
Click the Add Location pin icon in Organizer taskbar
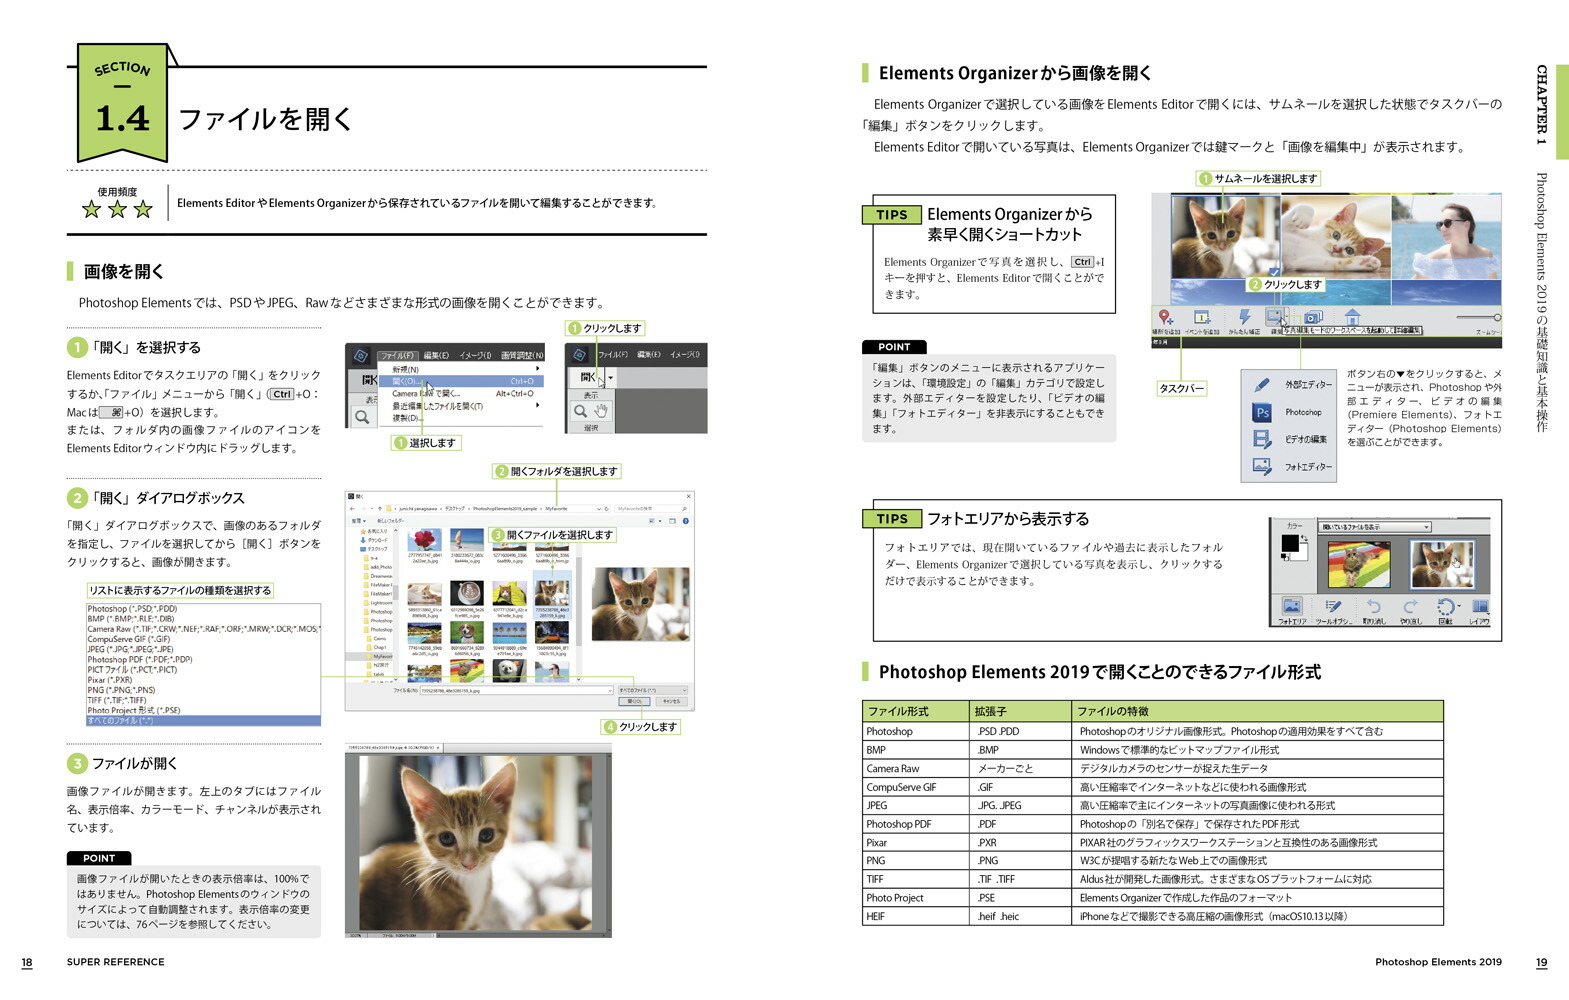[1166, 317]
